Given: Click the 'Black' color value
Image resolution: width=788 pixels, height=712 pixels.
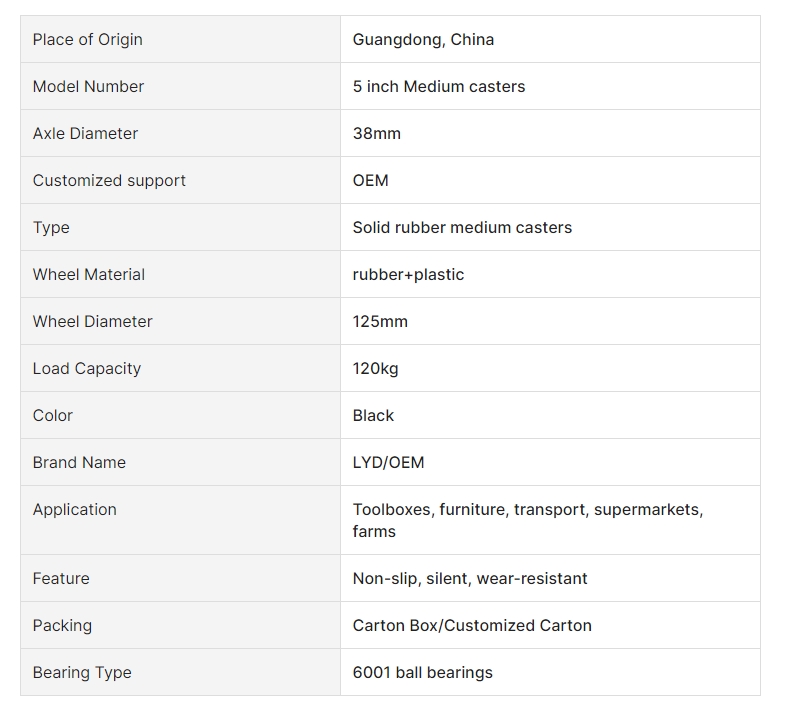Looking at the screenshot, I should 373,416.
